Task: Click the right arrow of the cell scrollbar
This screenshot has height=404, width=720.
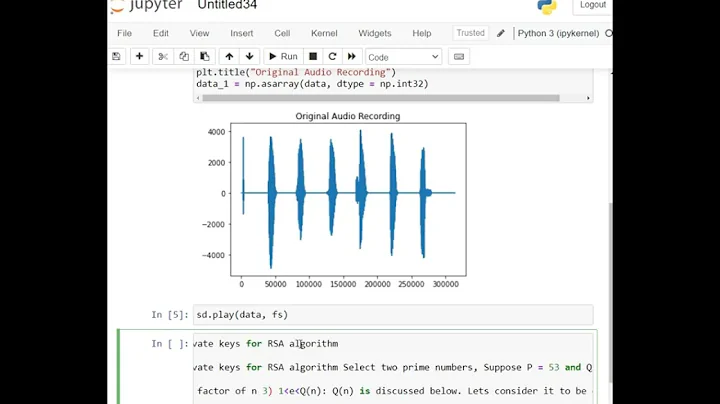Action: [x=588, y=98]
